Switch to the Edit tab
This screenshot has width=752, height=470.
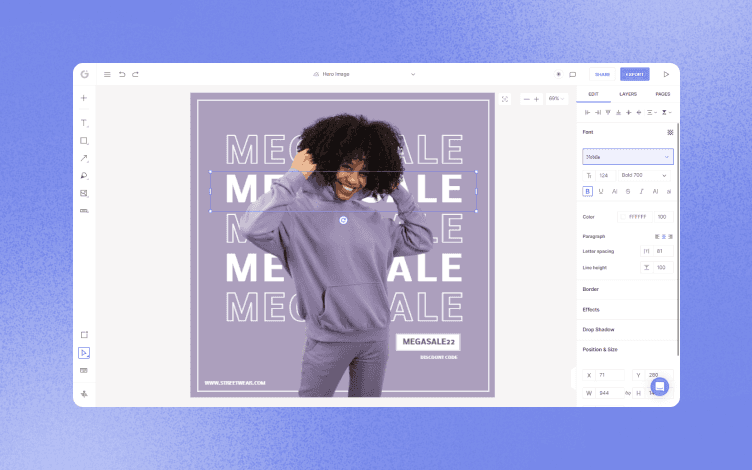593,94
